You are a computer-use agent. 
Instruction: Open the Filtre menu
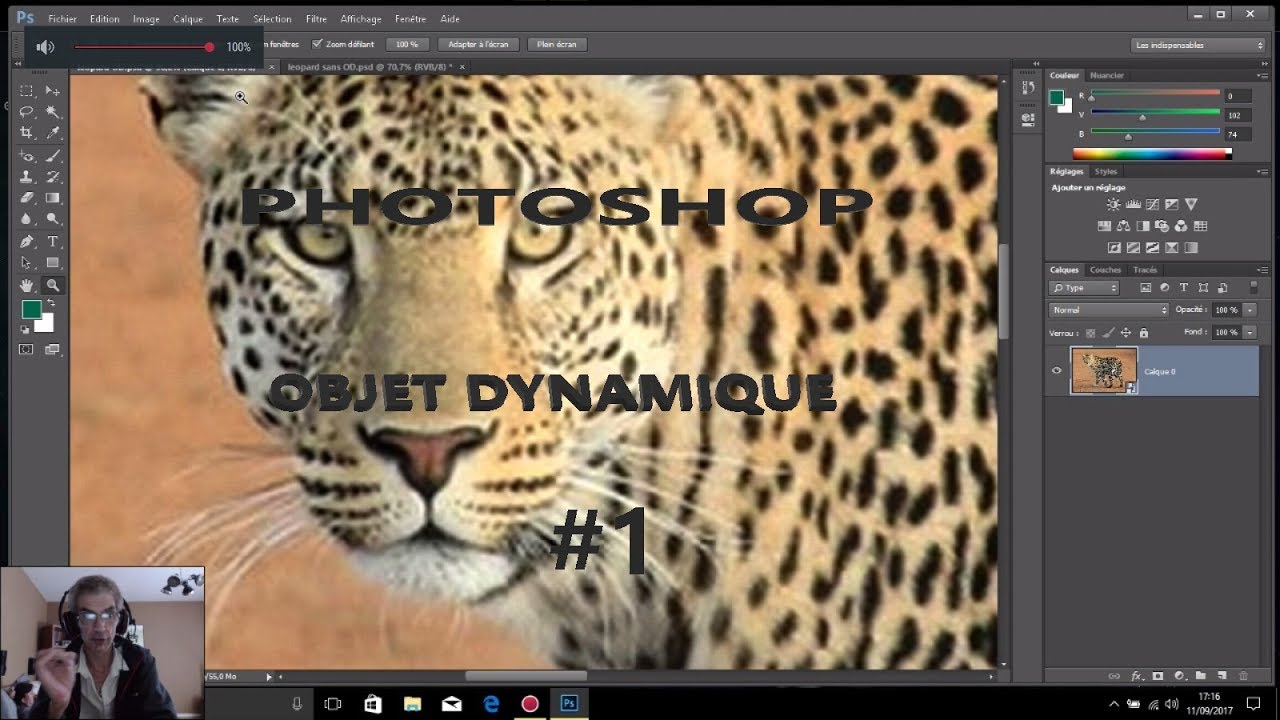(316, 19)
